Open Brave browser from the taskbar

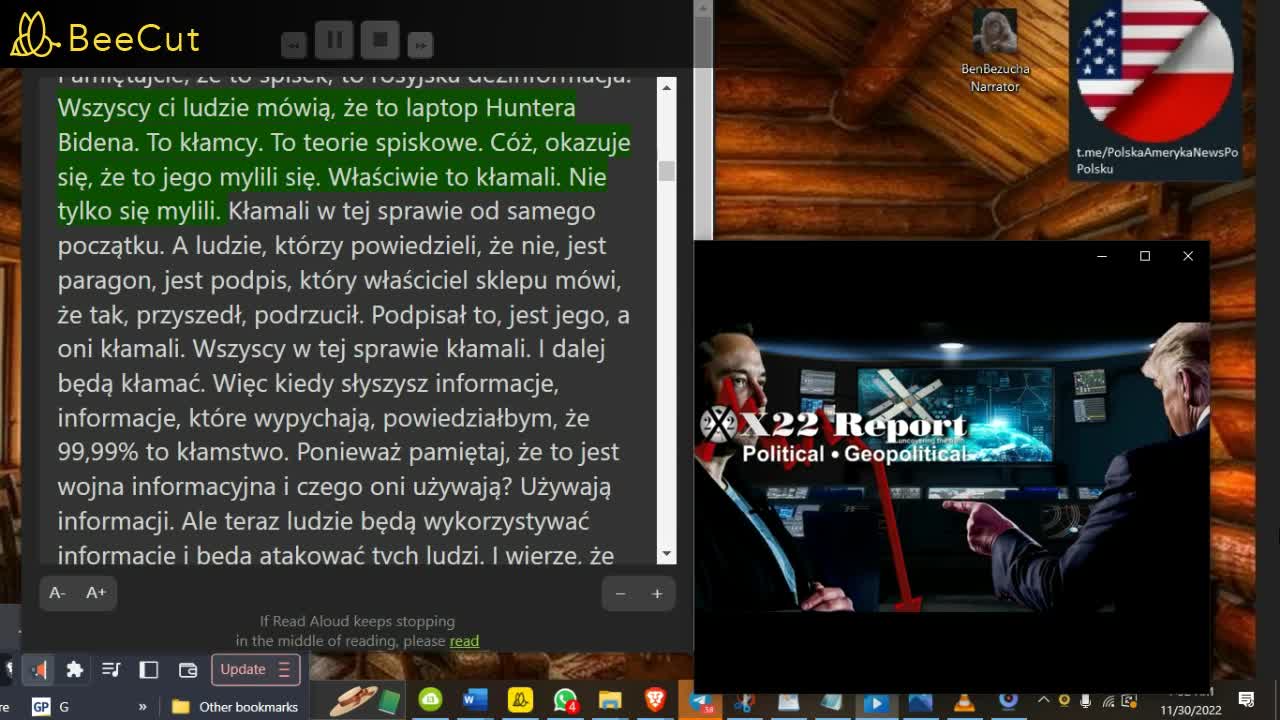(655, 700)
